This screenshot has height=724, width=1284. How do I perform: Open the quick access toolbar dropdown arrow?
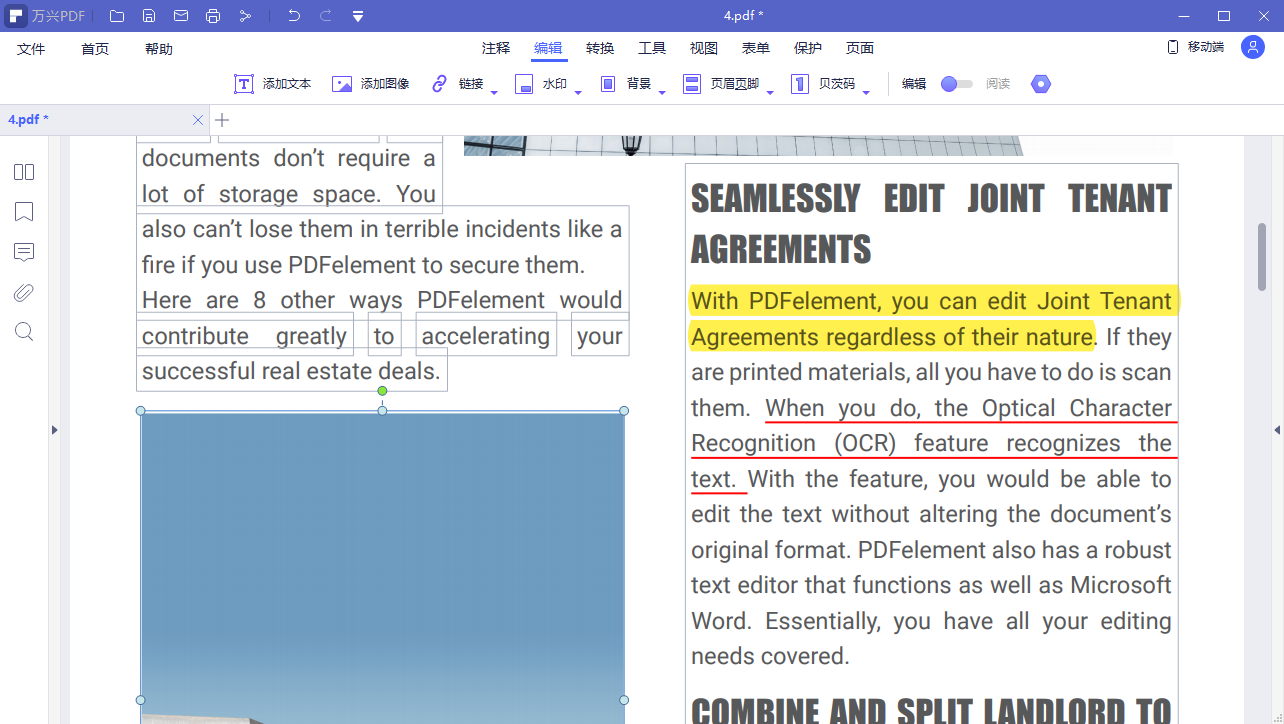[358, 16]
